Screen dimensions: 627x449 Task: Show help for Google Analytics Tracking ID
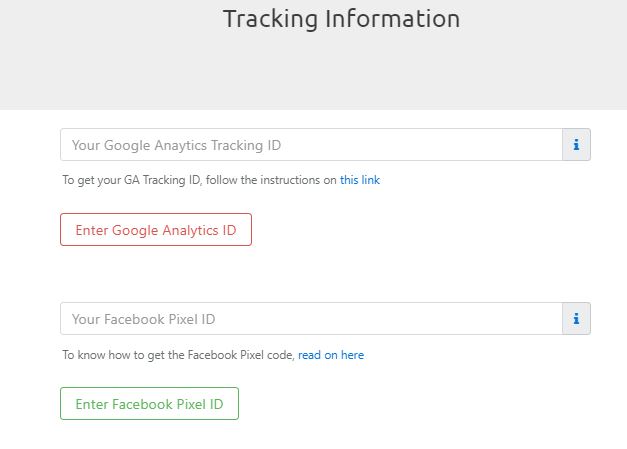(576, 145)
